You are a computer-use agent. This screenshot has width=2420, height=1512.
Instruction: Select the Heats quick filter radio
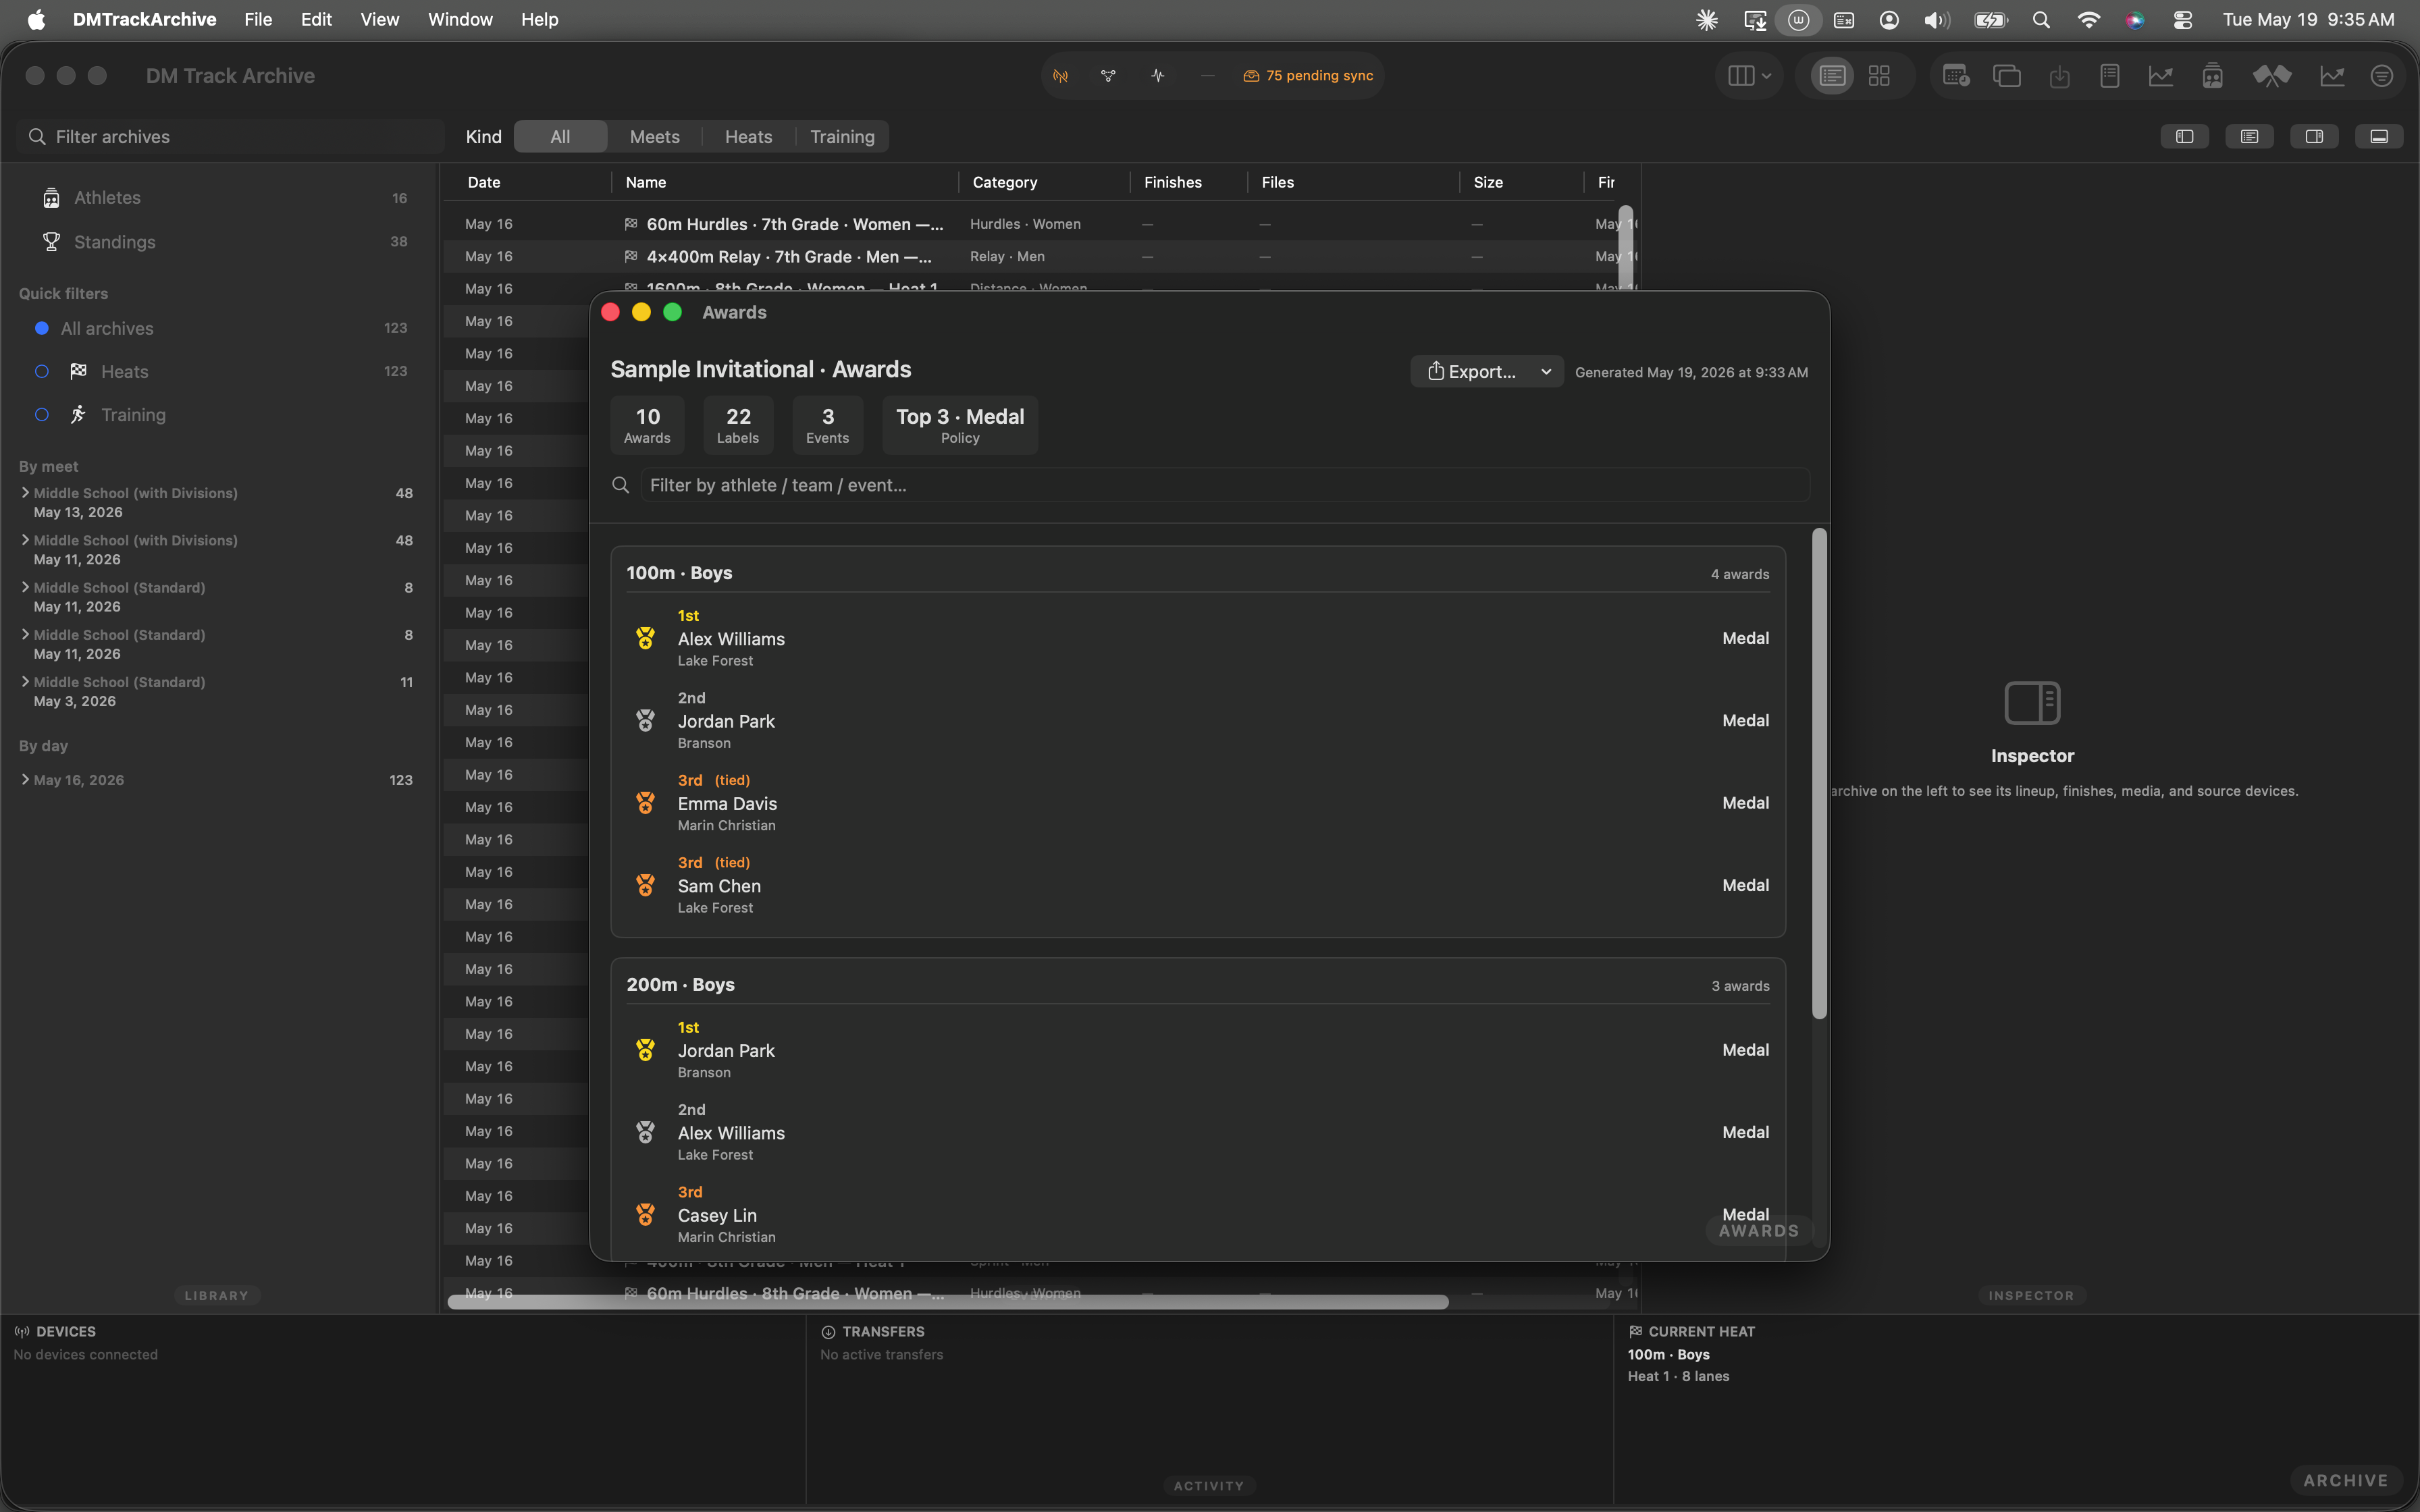[42, 372]
